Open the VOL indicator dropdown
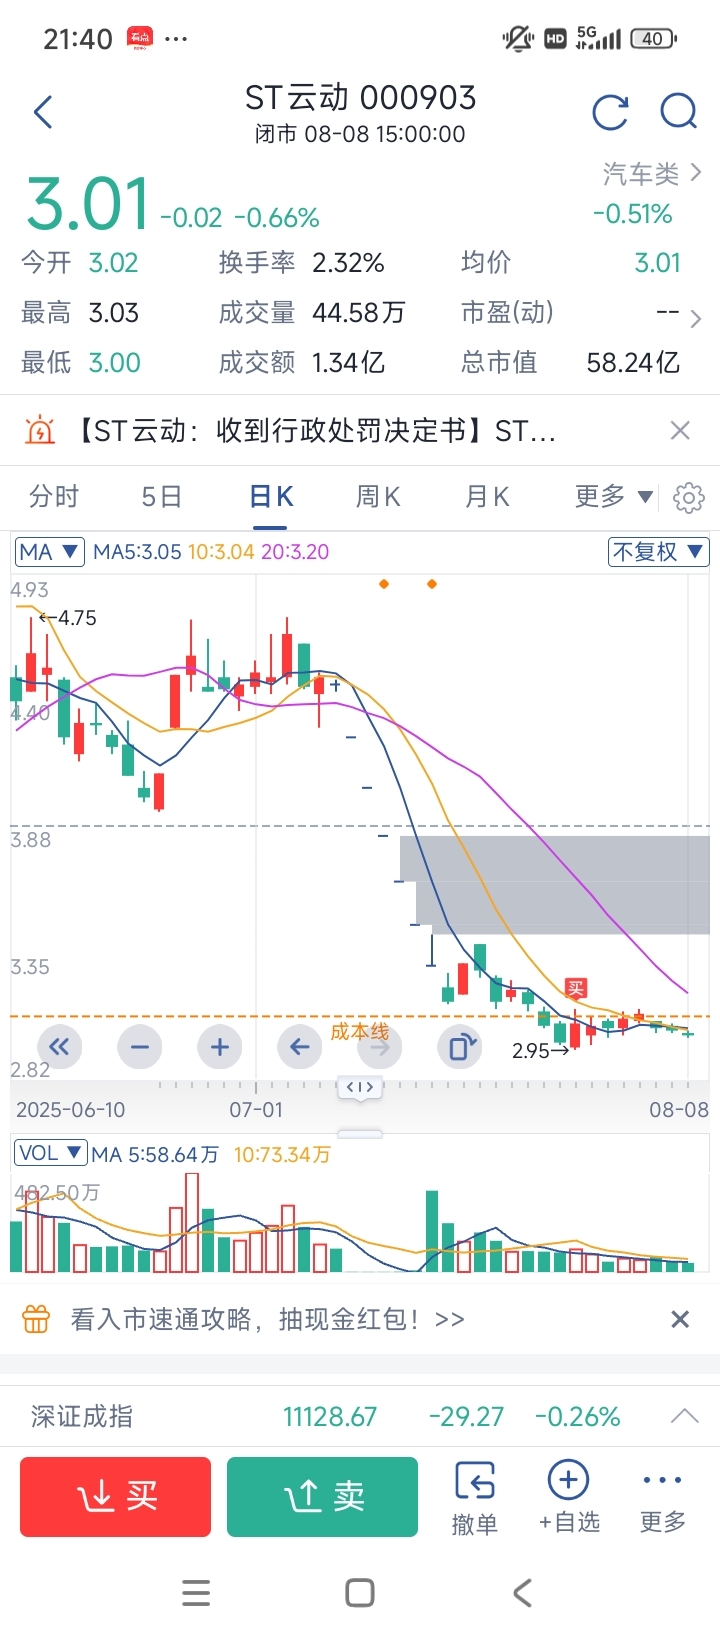Viewport: 720px width, 1640px height. coord(50,1153)
